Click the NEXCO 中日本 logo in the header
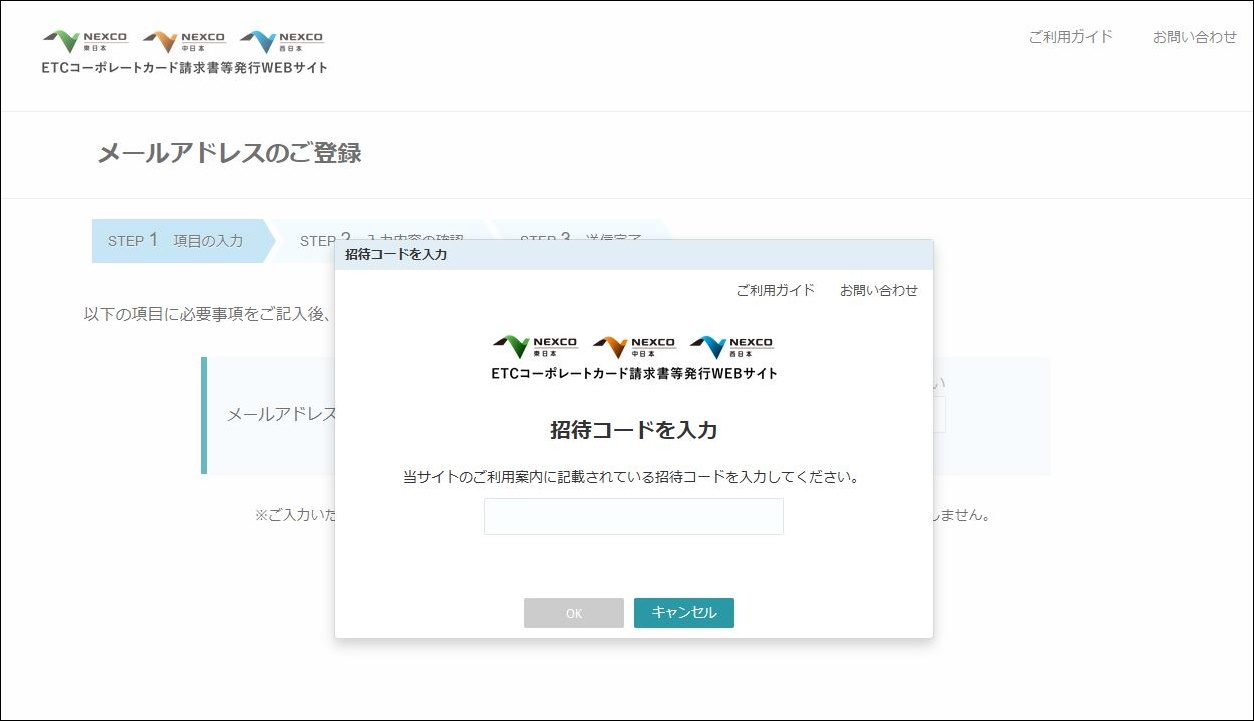 click(184, 40)
